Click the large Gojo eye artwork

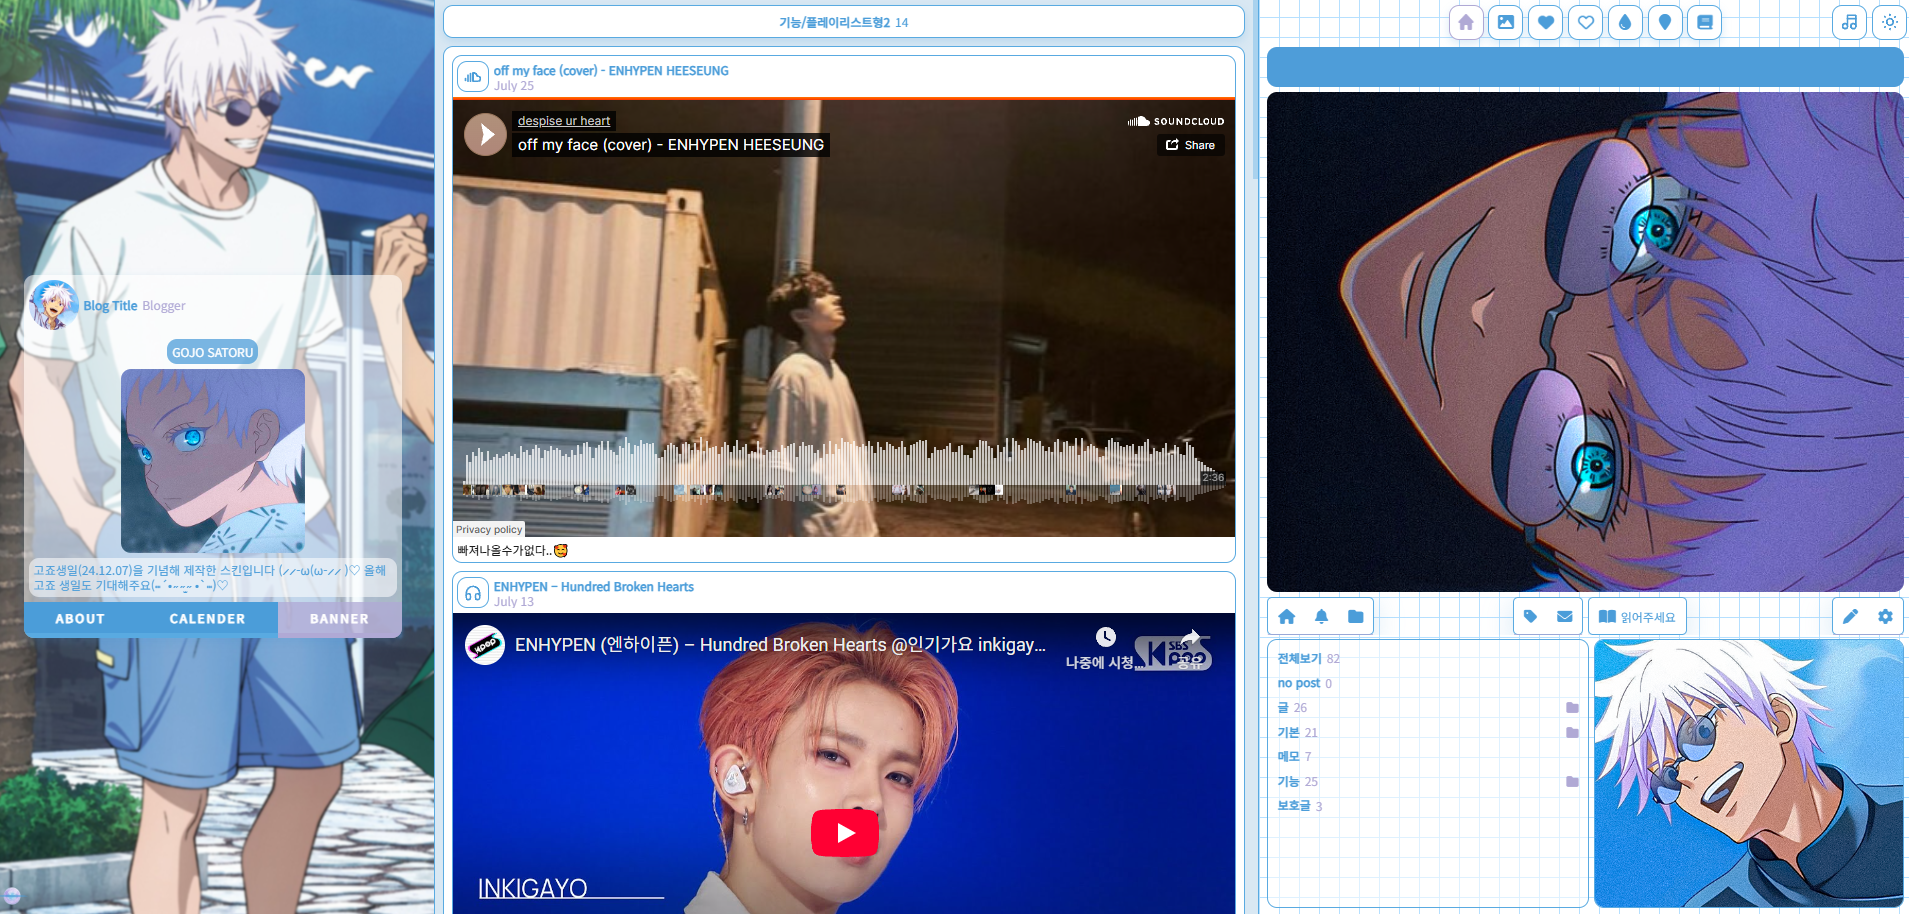click(x=1585, y=342)
